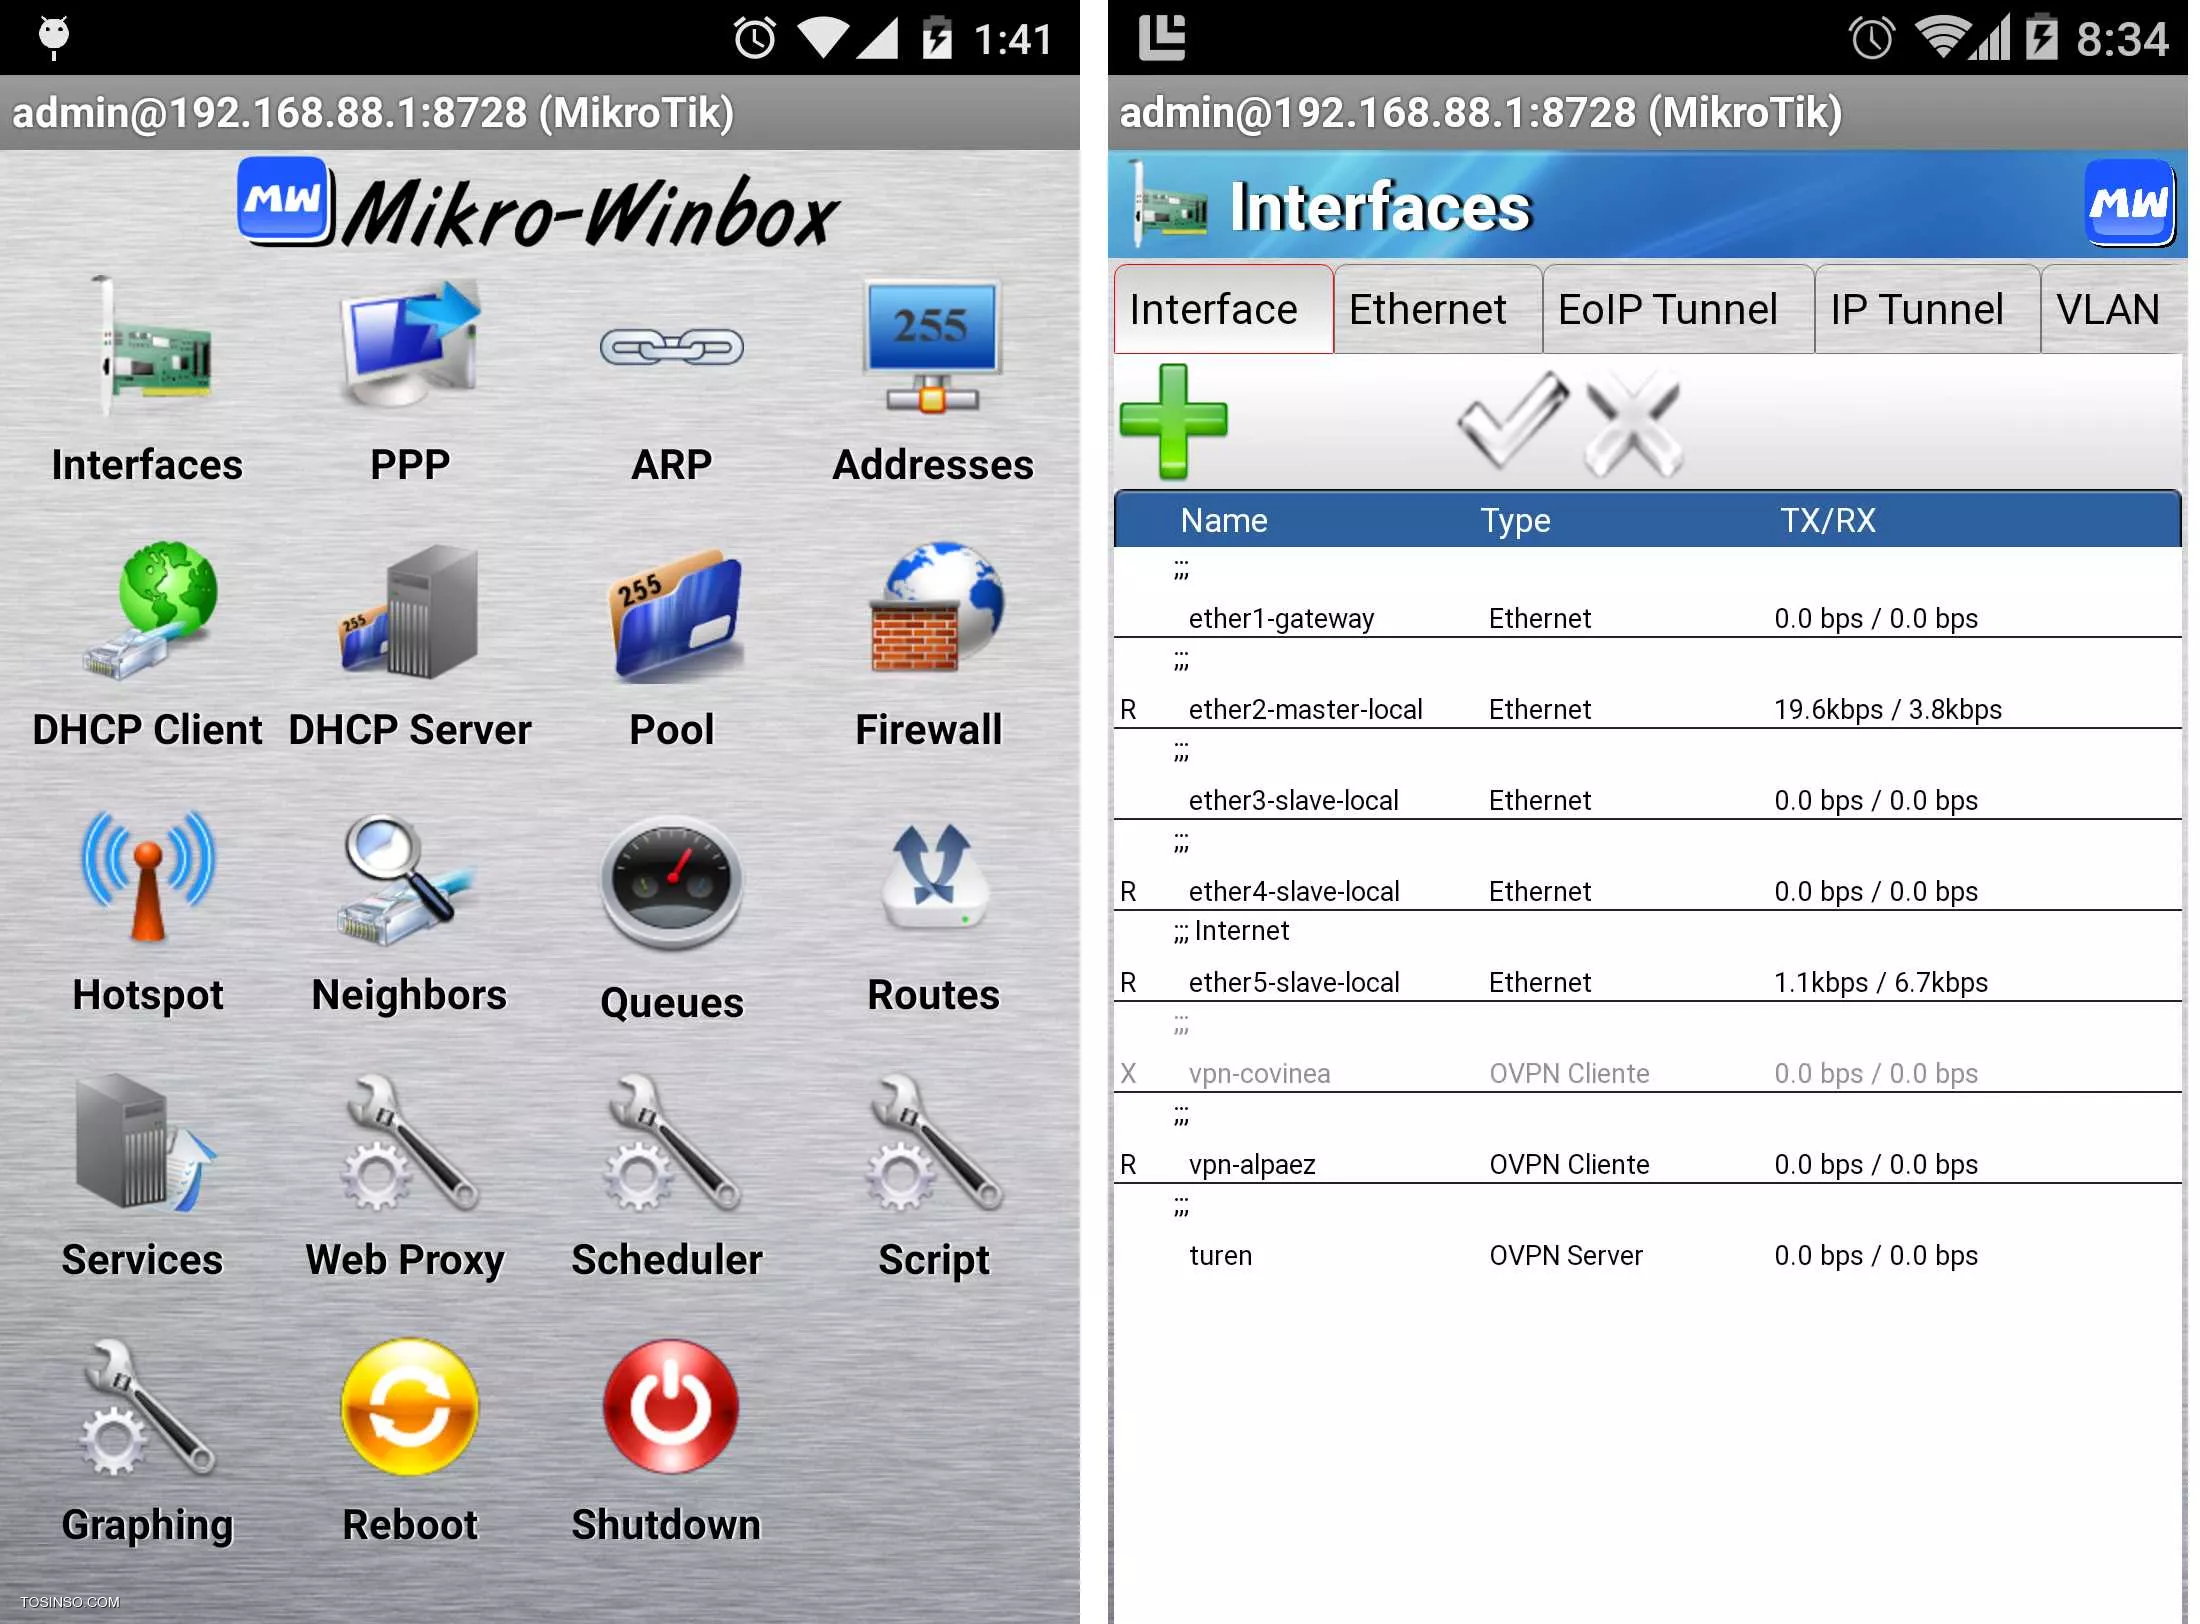Switch to the Ethernet tab
This screenshot has width=2200, height=1624.
(1437, 309)
